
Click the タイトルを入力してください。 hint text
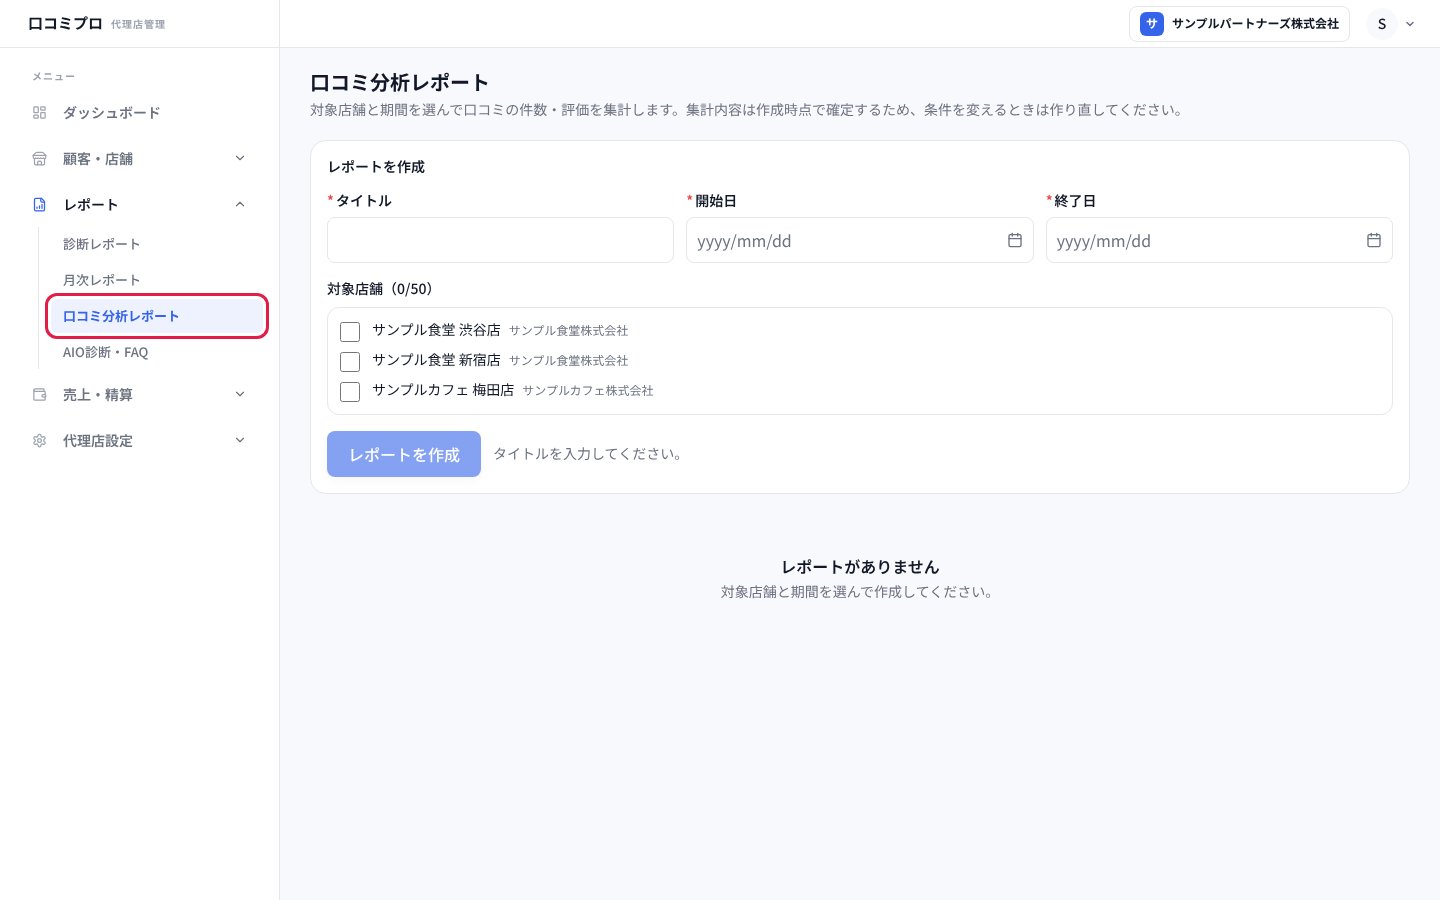tap(590, 454)
